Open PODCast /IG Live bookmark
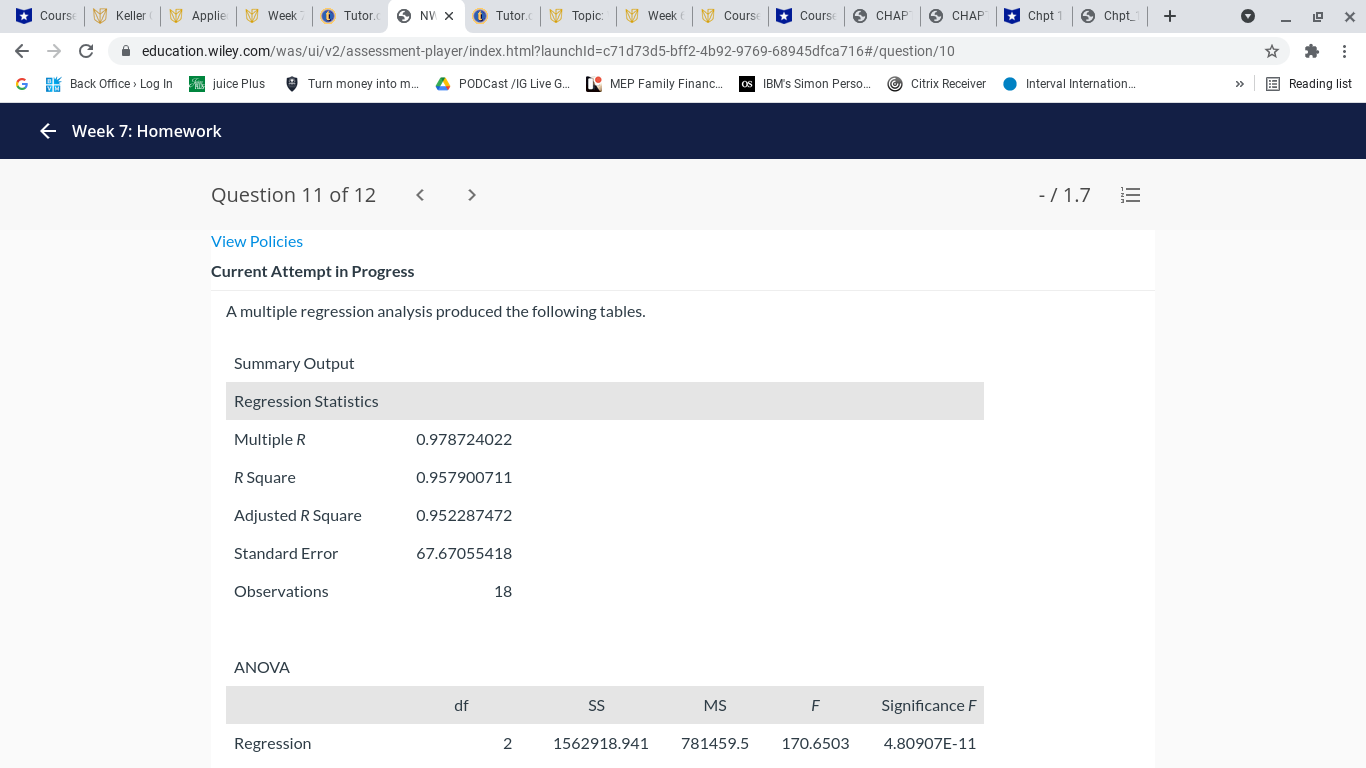1366x768 pixels. [x=503, y=84]
